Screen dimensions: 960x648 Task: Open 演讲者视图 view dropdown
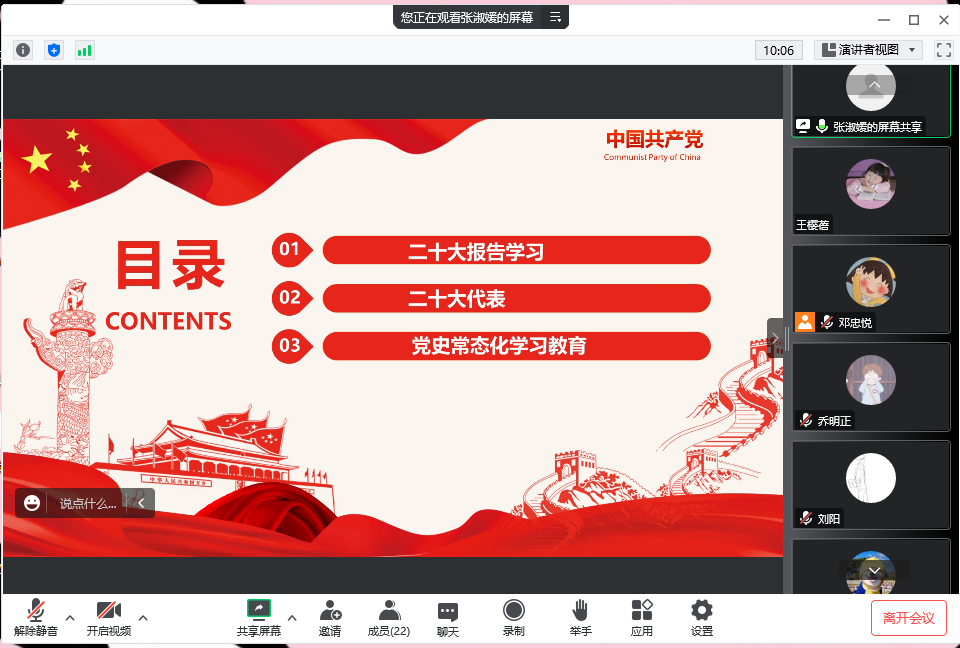pos(868,50)
